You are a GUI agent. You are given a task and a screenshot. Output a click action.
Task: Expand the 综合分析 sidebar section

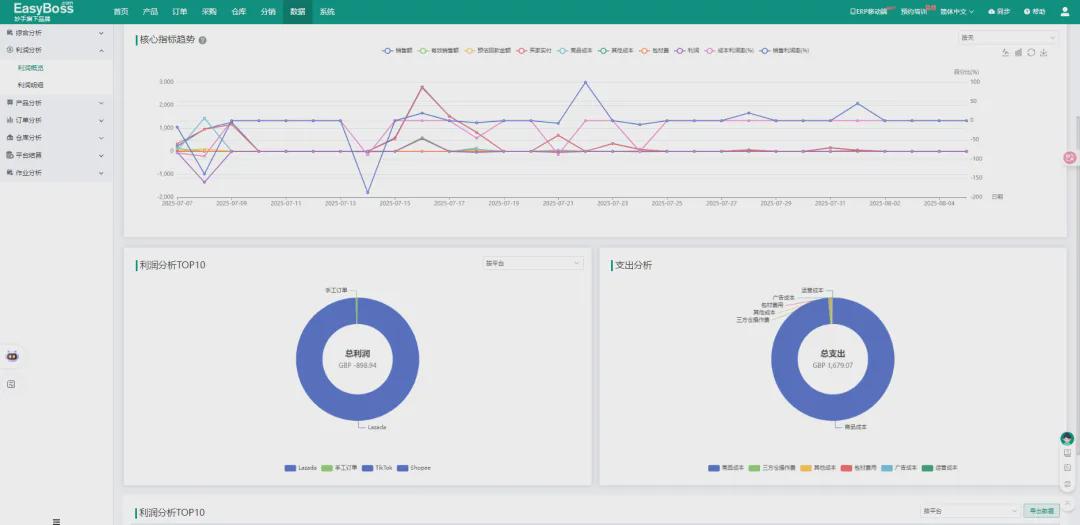(x=56, y=32)
